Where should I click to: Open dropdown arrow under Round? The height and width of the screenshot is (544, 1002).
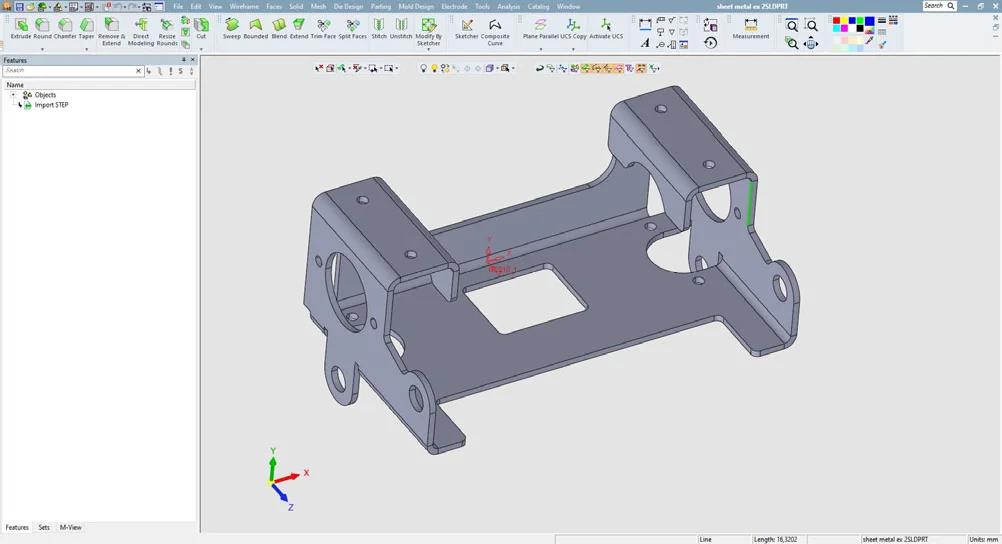tap(43, 49)
